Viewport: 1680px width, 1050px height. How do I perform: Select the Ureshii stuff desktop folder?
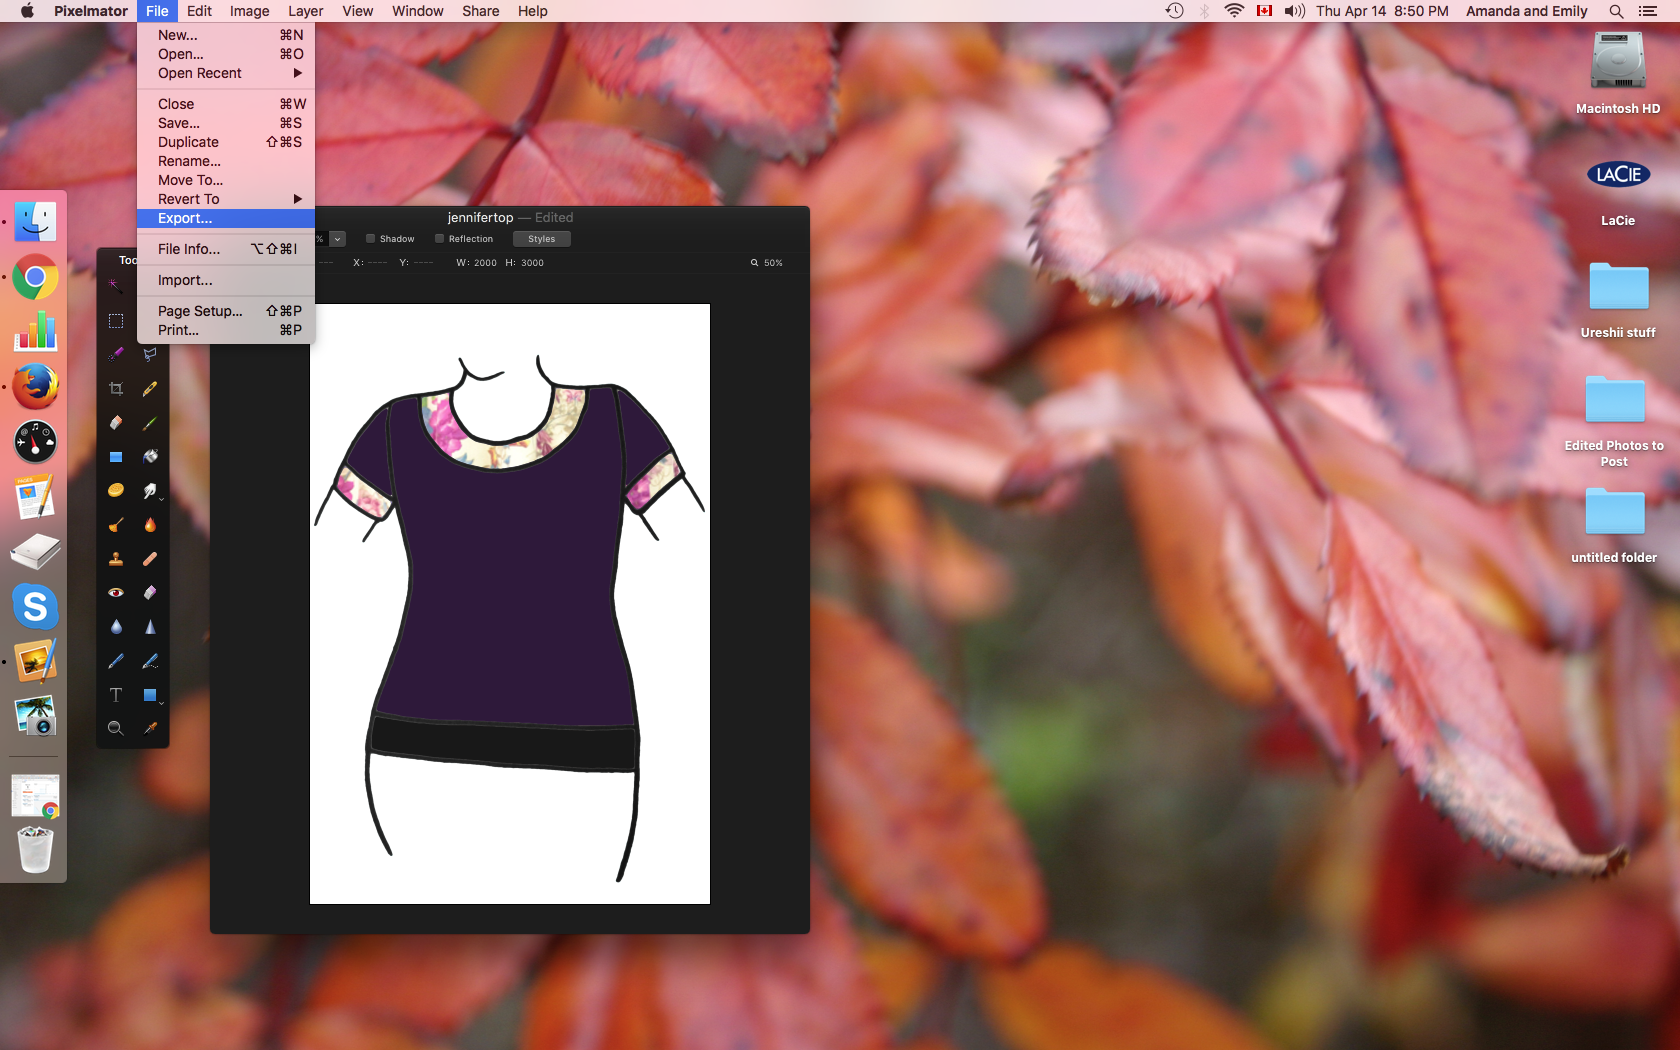(1618, 300)
